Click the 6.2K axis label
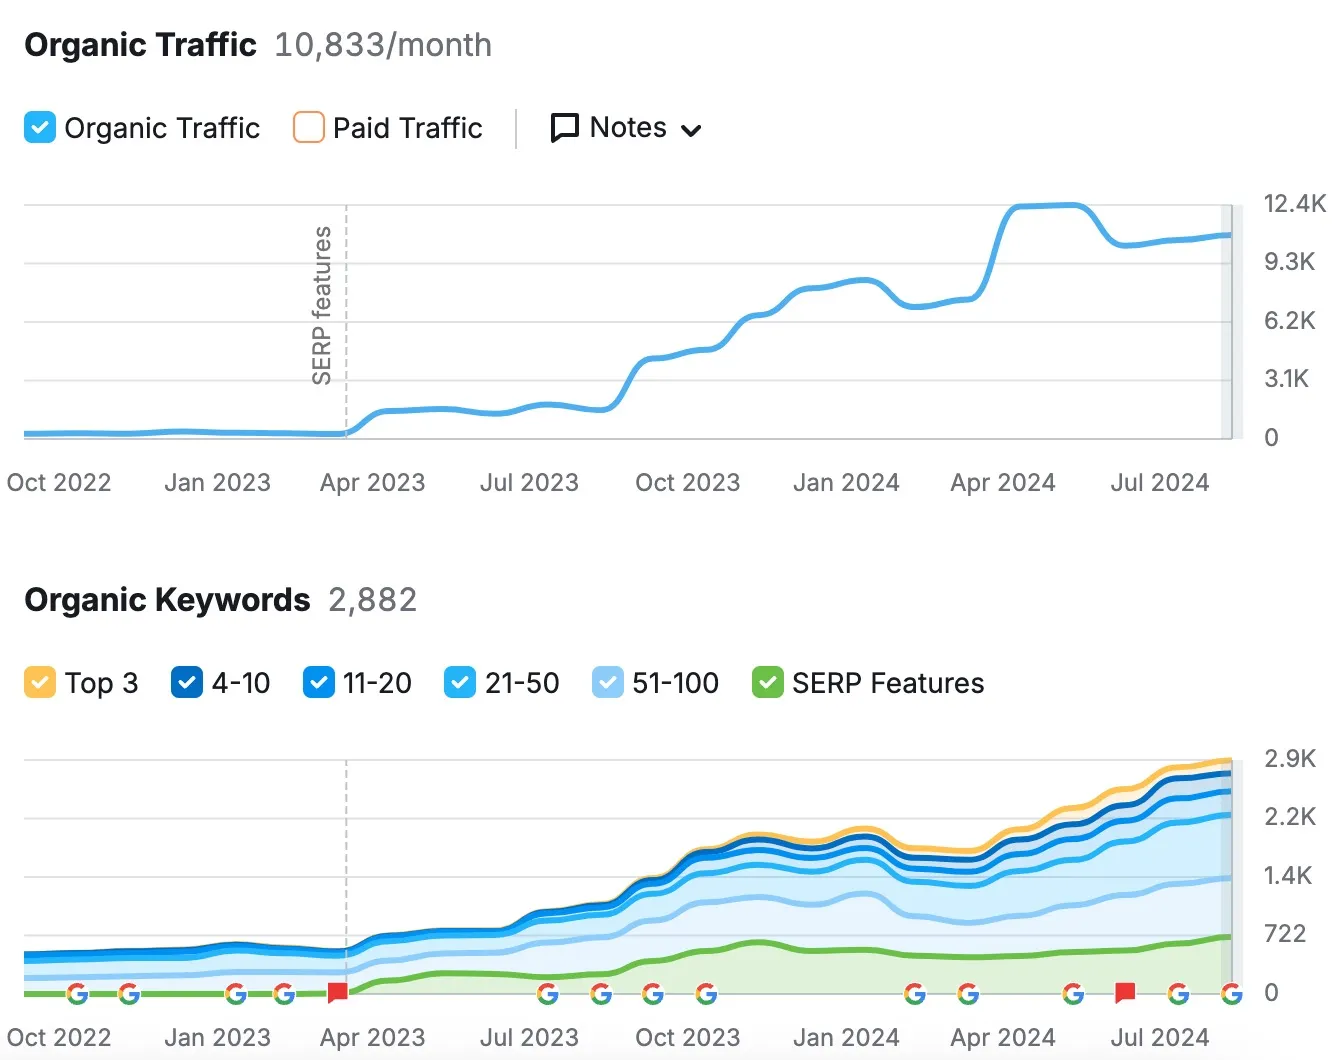Screen dimensions: 1336x1060 click(1289, 321)
